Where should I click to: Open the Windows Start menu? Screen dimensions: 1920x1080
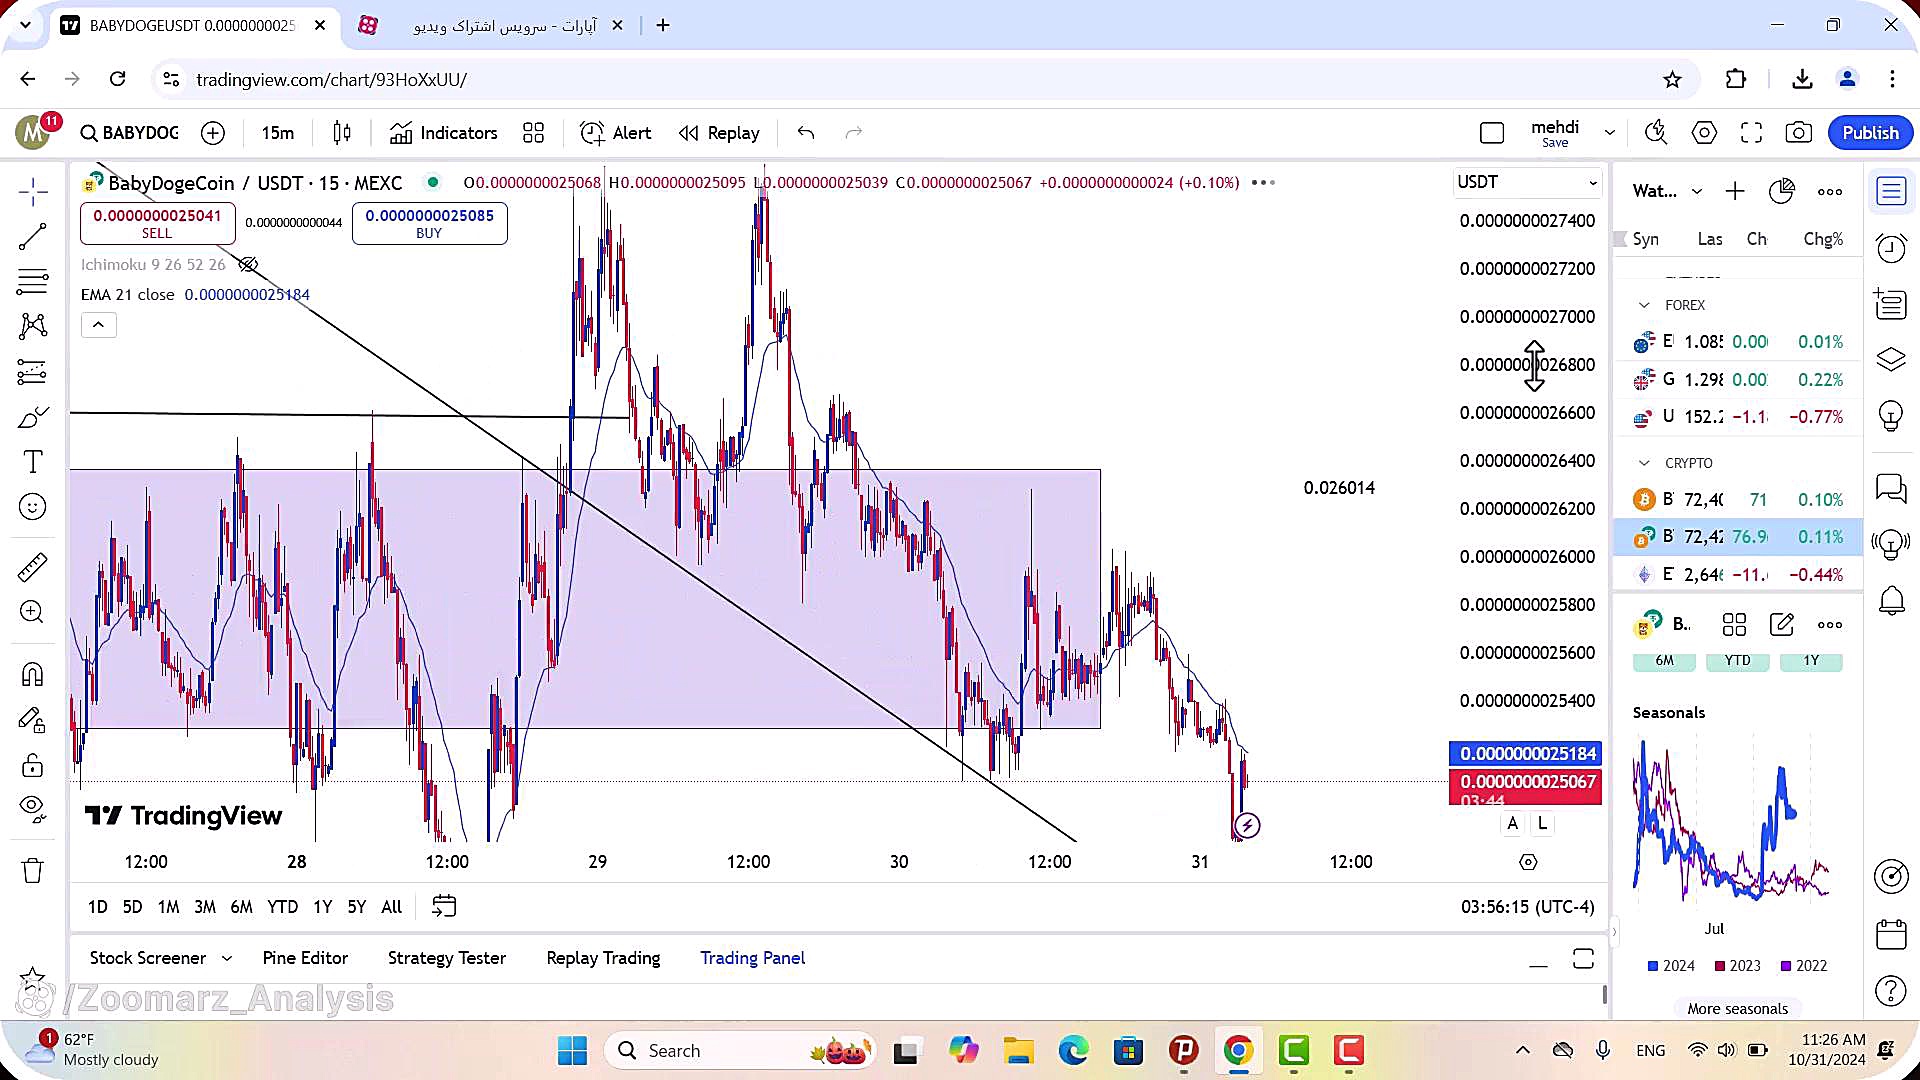pyautogui.click(x=573, y=1051)
